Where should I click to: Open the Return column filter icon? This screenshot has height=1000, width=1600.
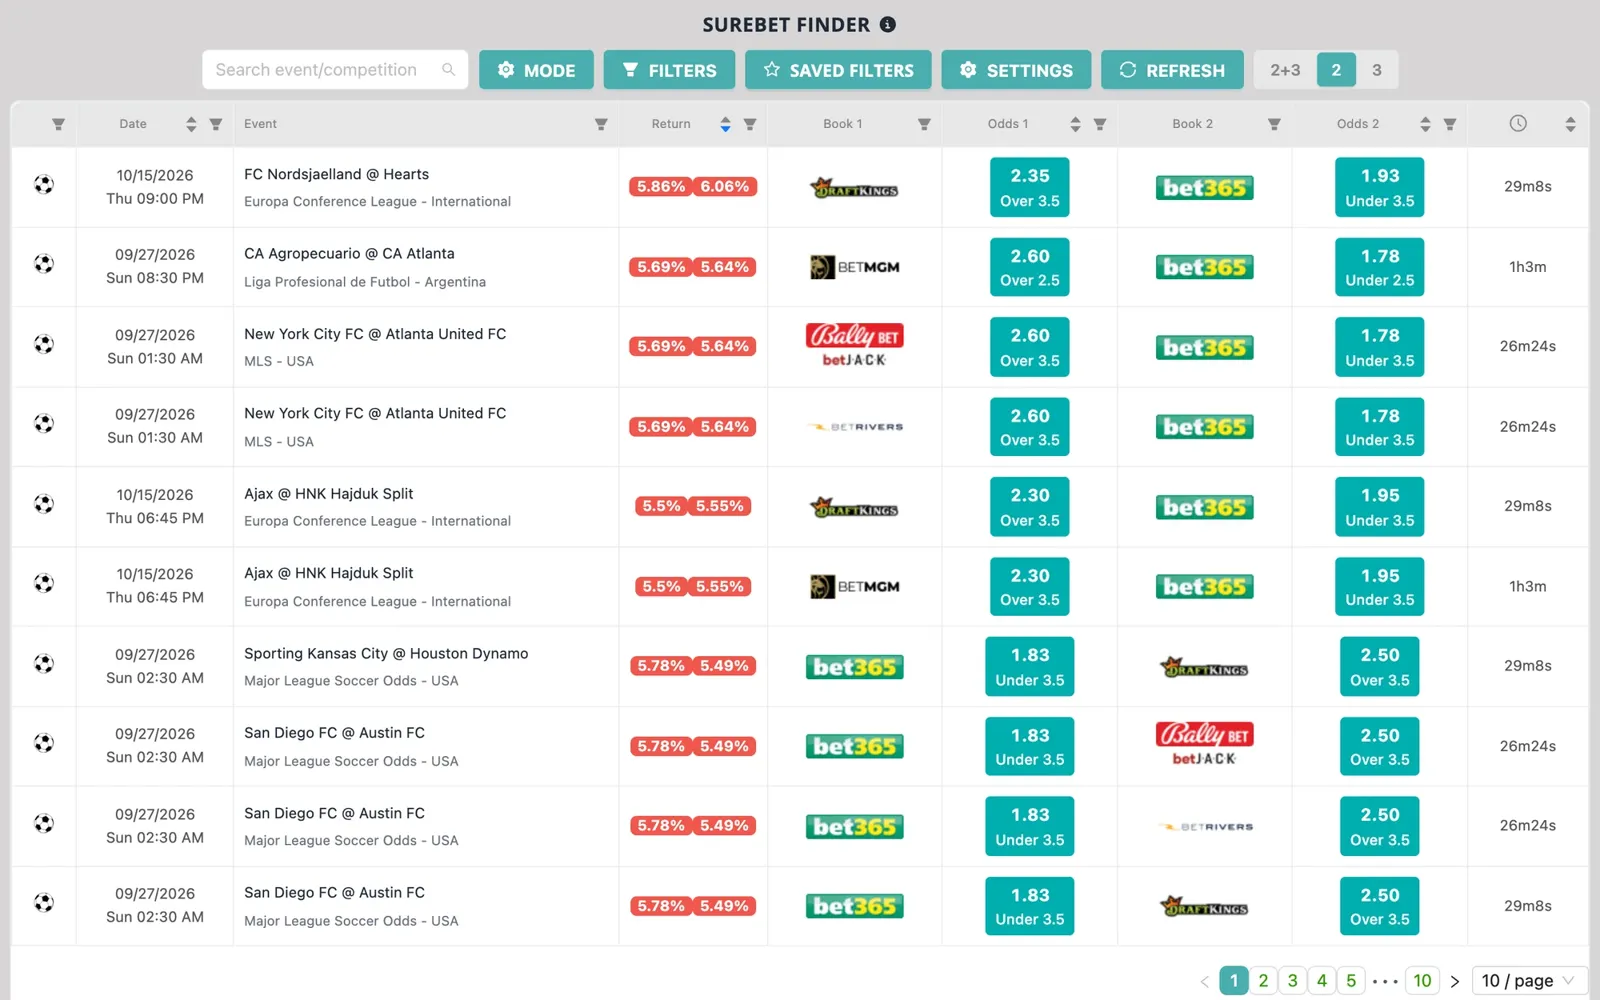pos(750,124)
